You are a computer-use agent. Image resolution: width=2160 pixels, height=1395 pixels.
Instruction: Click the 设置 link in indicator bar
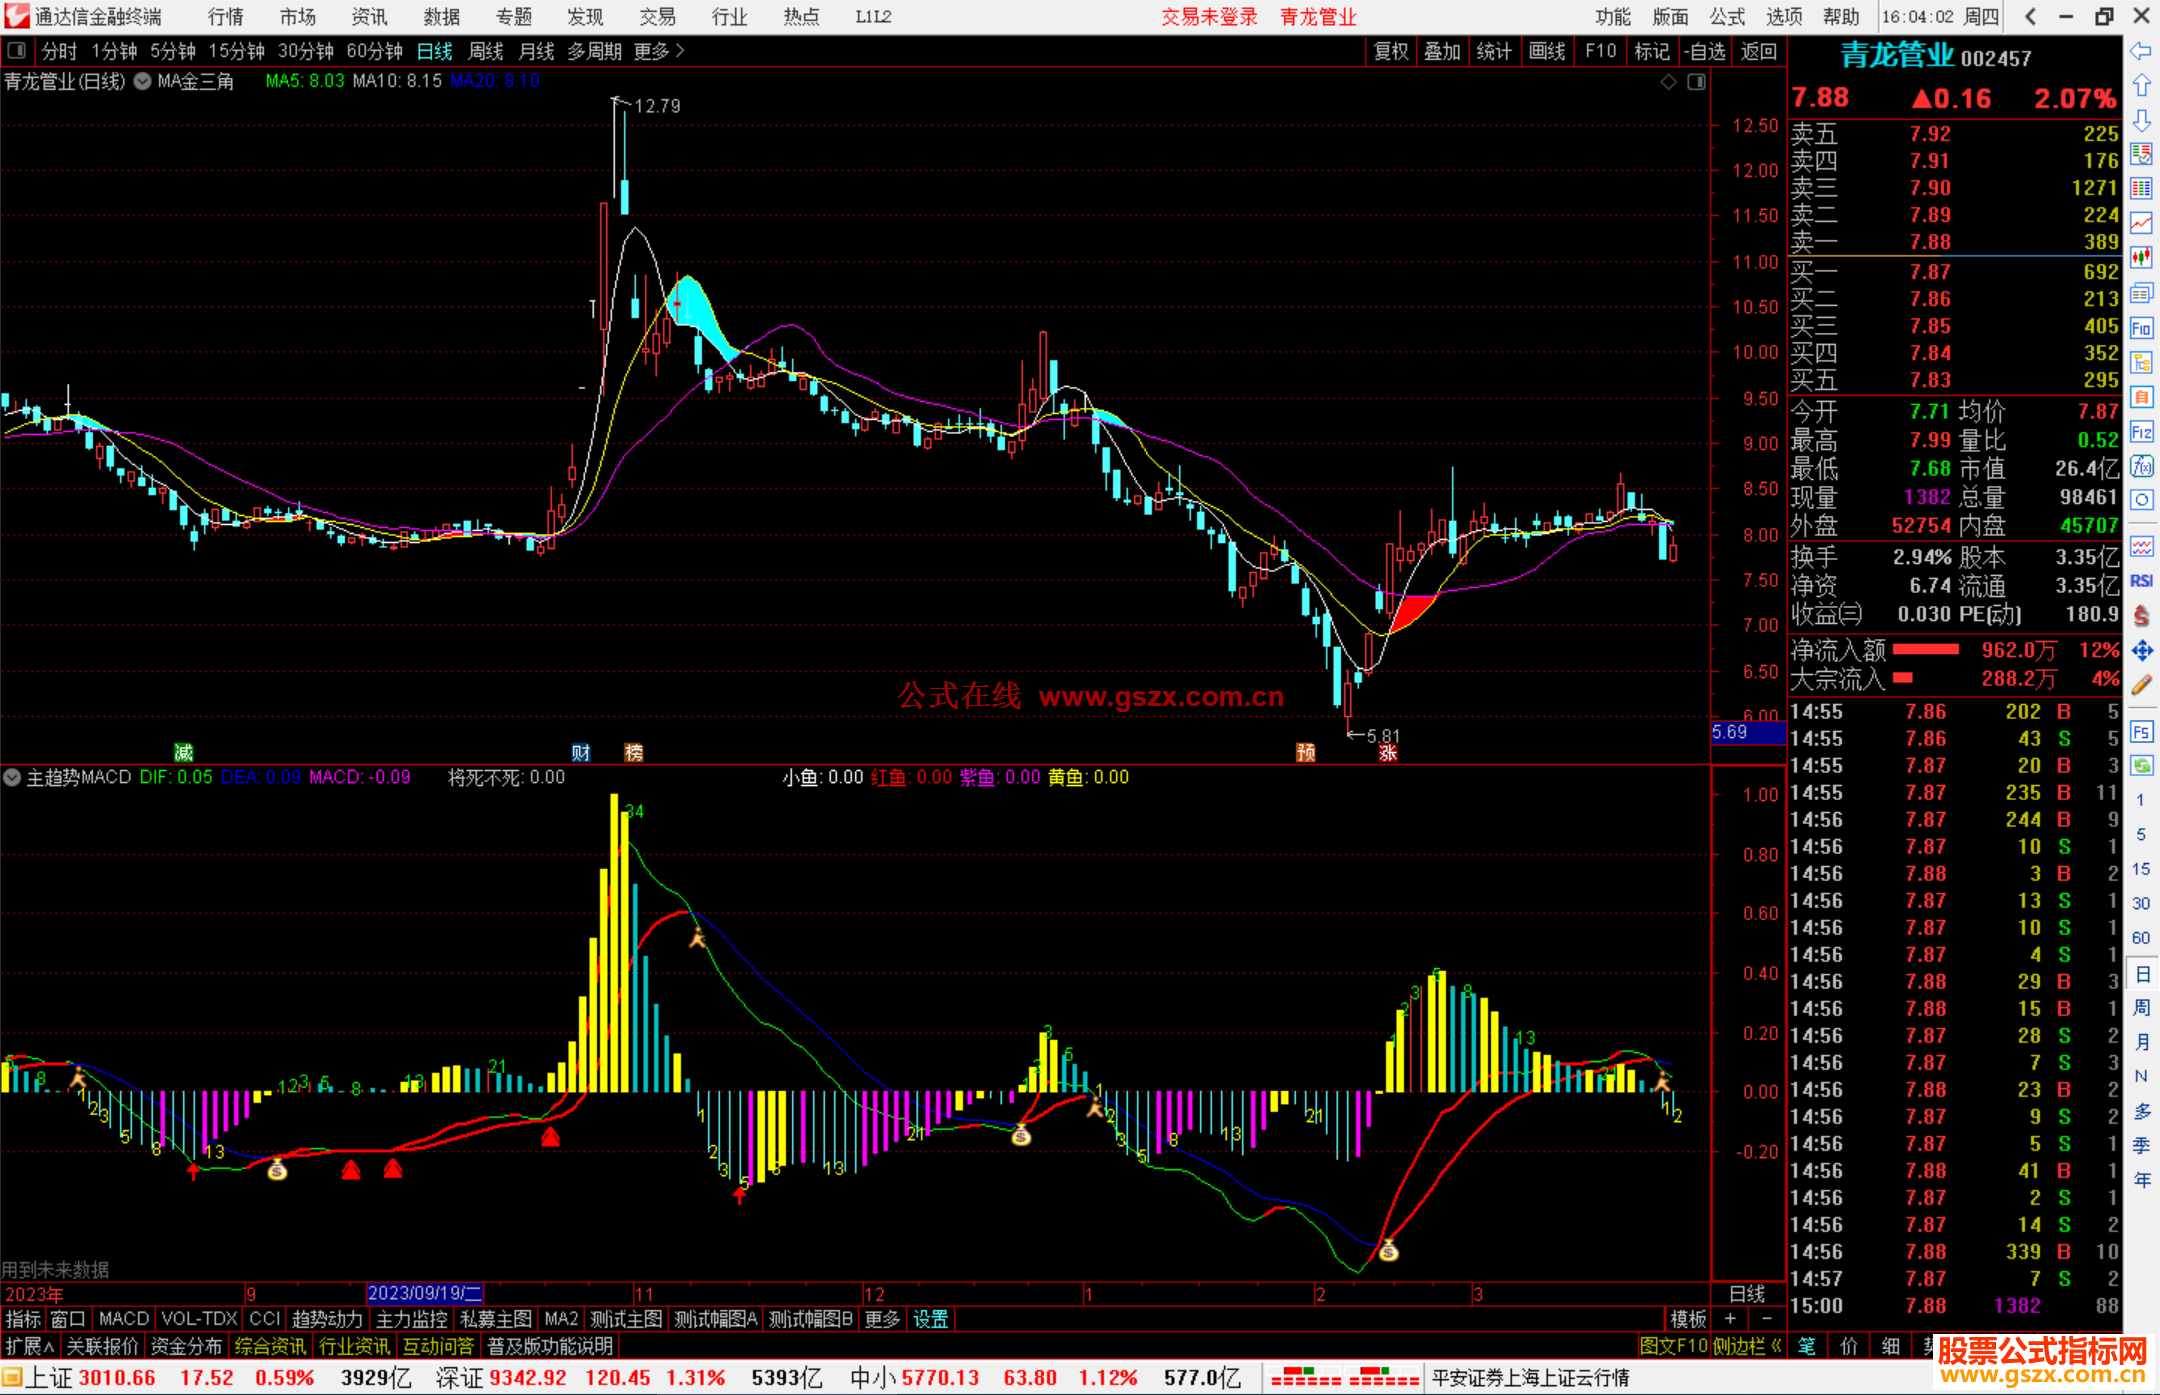(930, 1319)
